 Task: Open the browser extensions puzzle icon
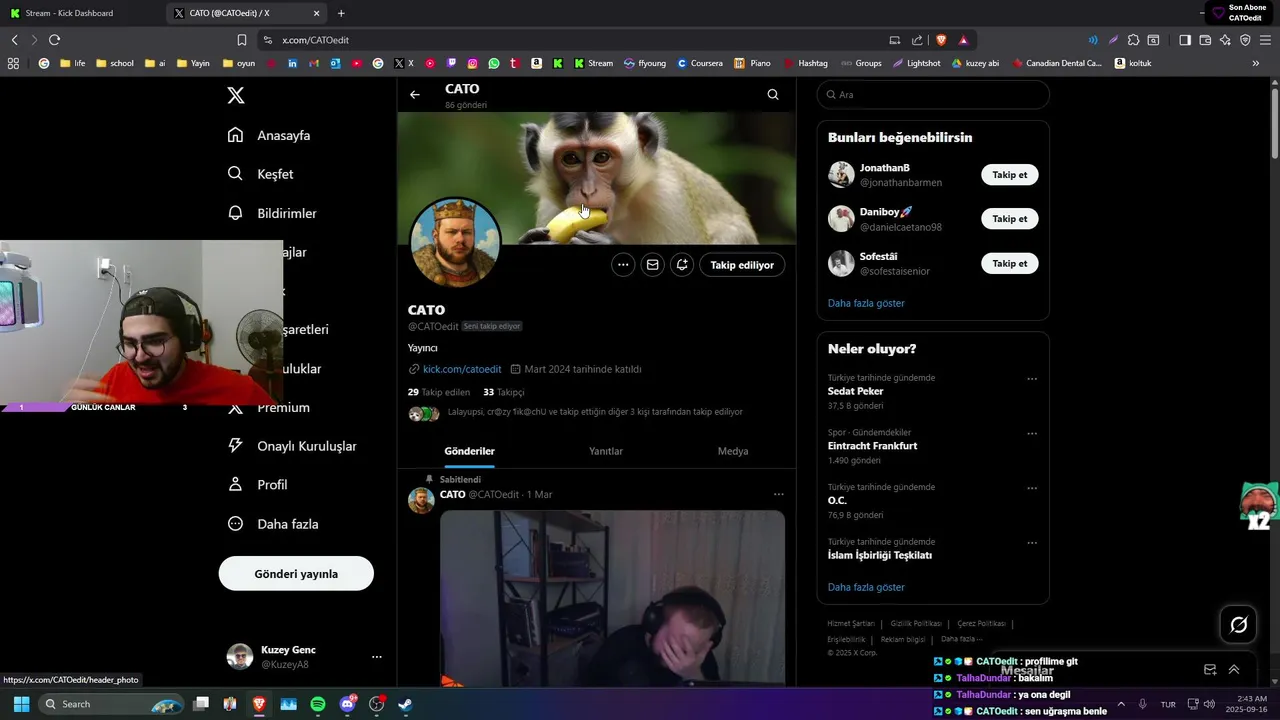[x=1133, y=40]
